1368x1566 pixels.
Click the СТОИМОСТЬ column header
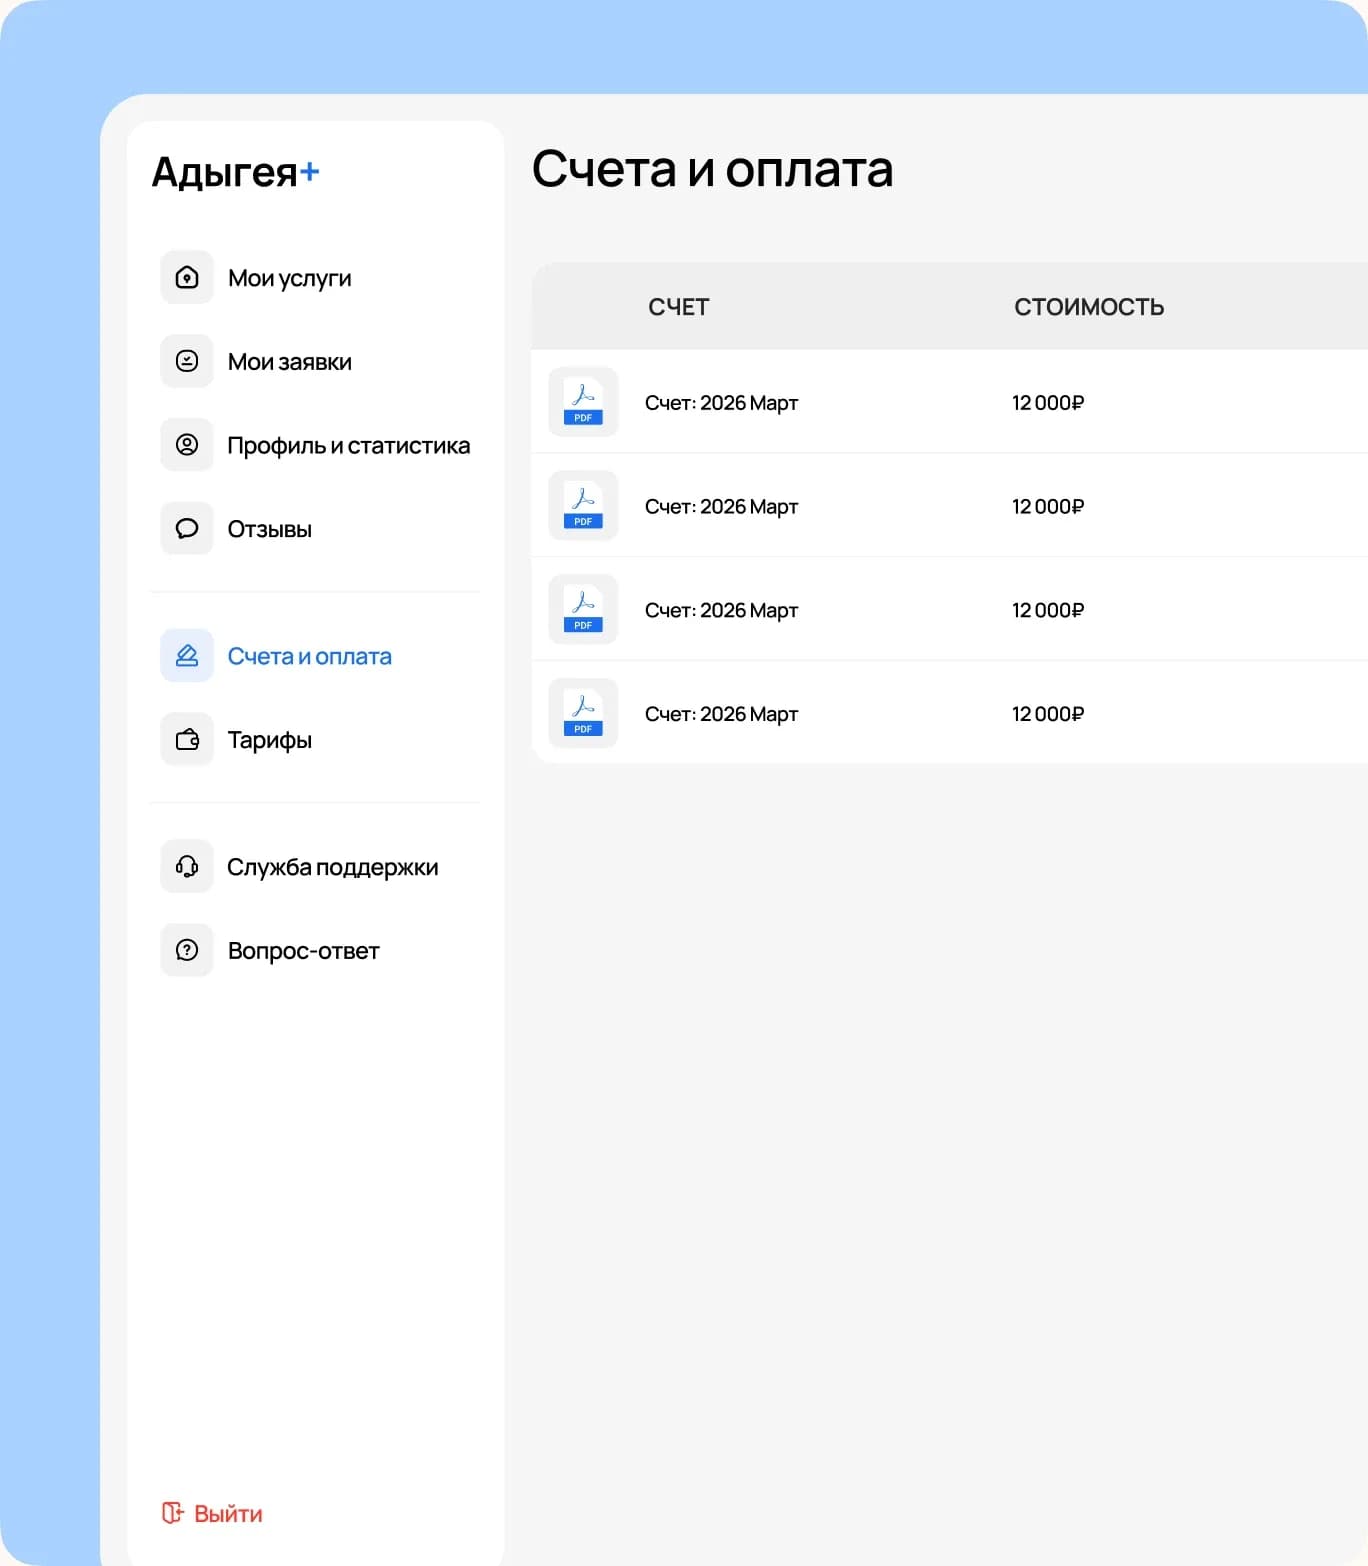tap(1089, 307)
